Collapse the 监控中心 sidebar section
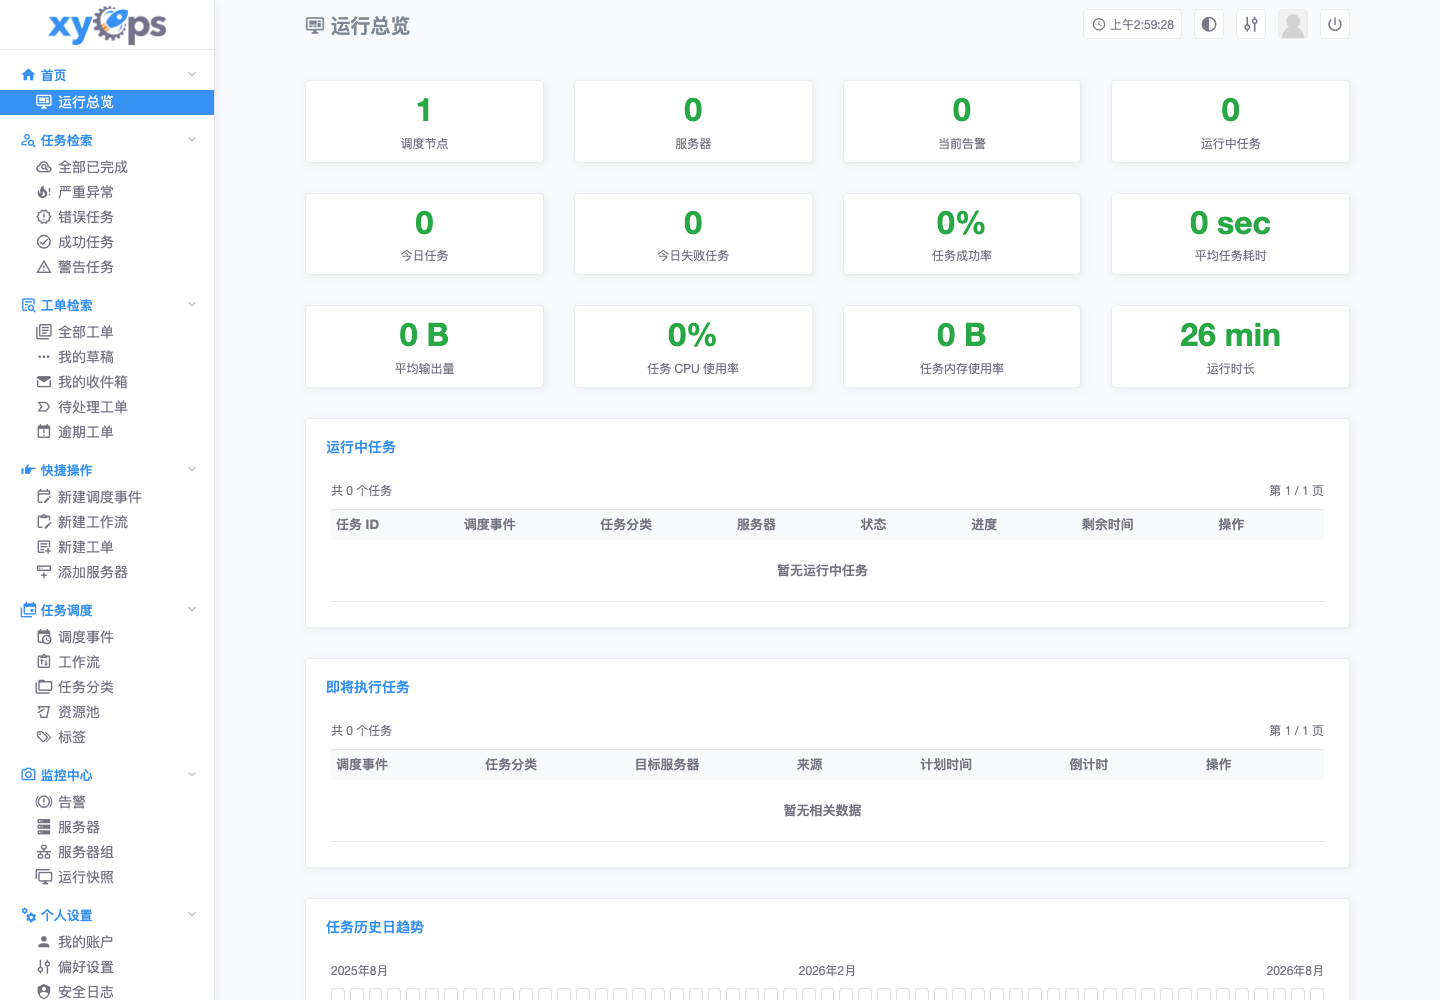Viewport: 1440px width, 1000px height. [x=192, y=775]
